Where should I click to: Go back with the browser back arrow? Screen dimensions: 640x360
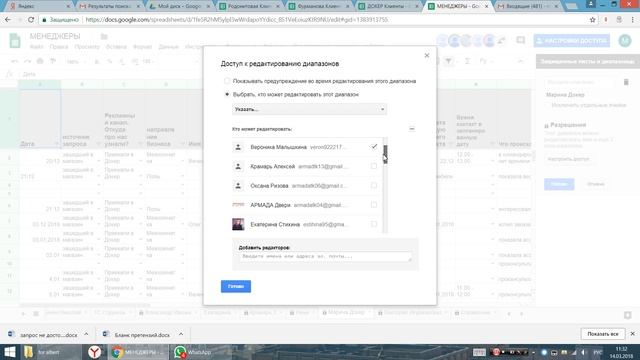pos(8,20)
